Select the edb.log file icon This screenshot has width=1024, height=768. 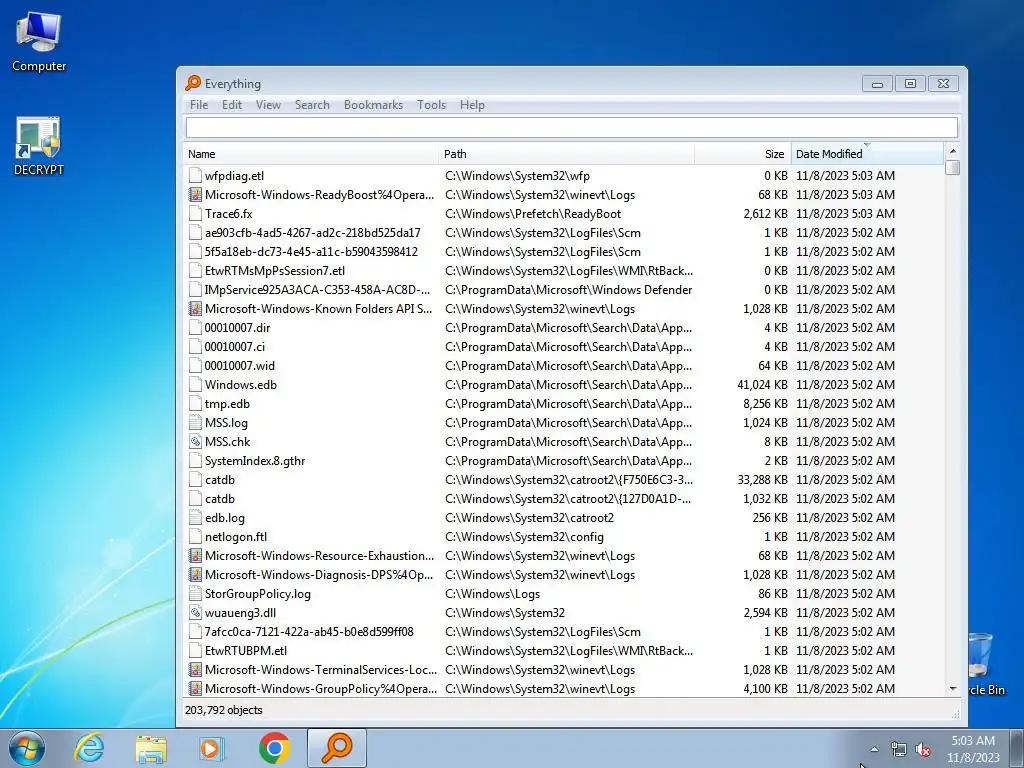[x=195, y=518]
